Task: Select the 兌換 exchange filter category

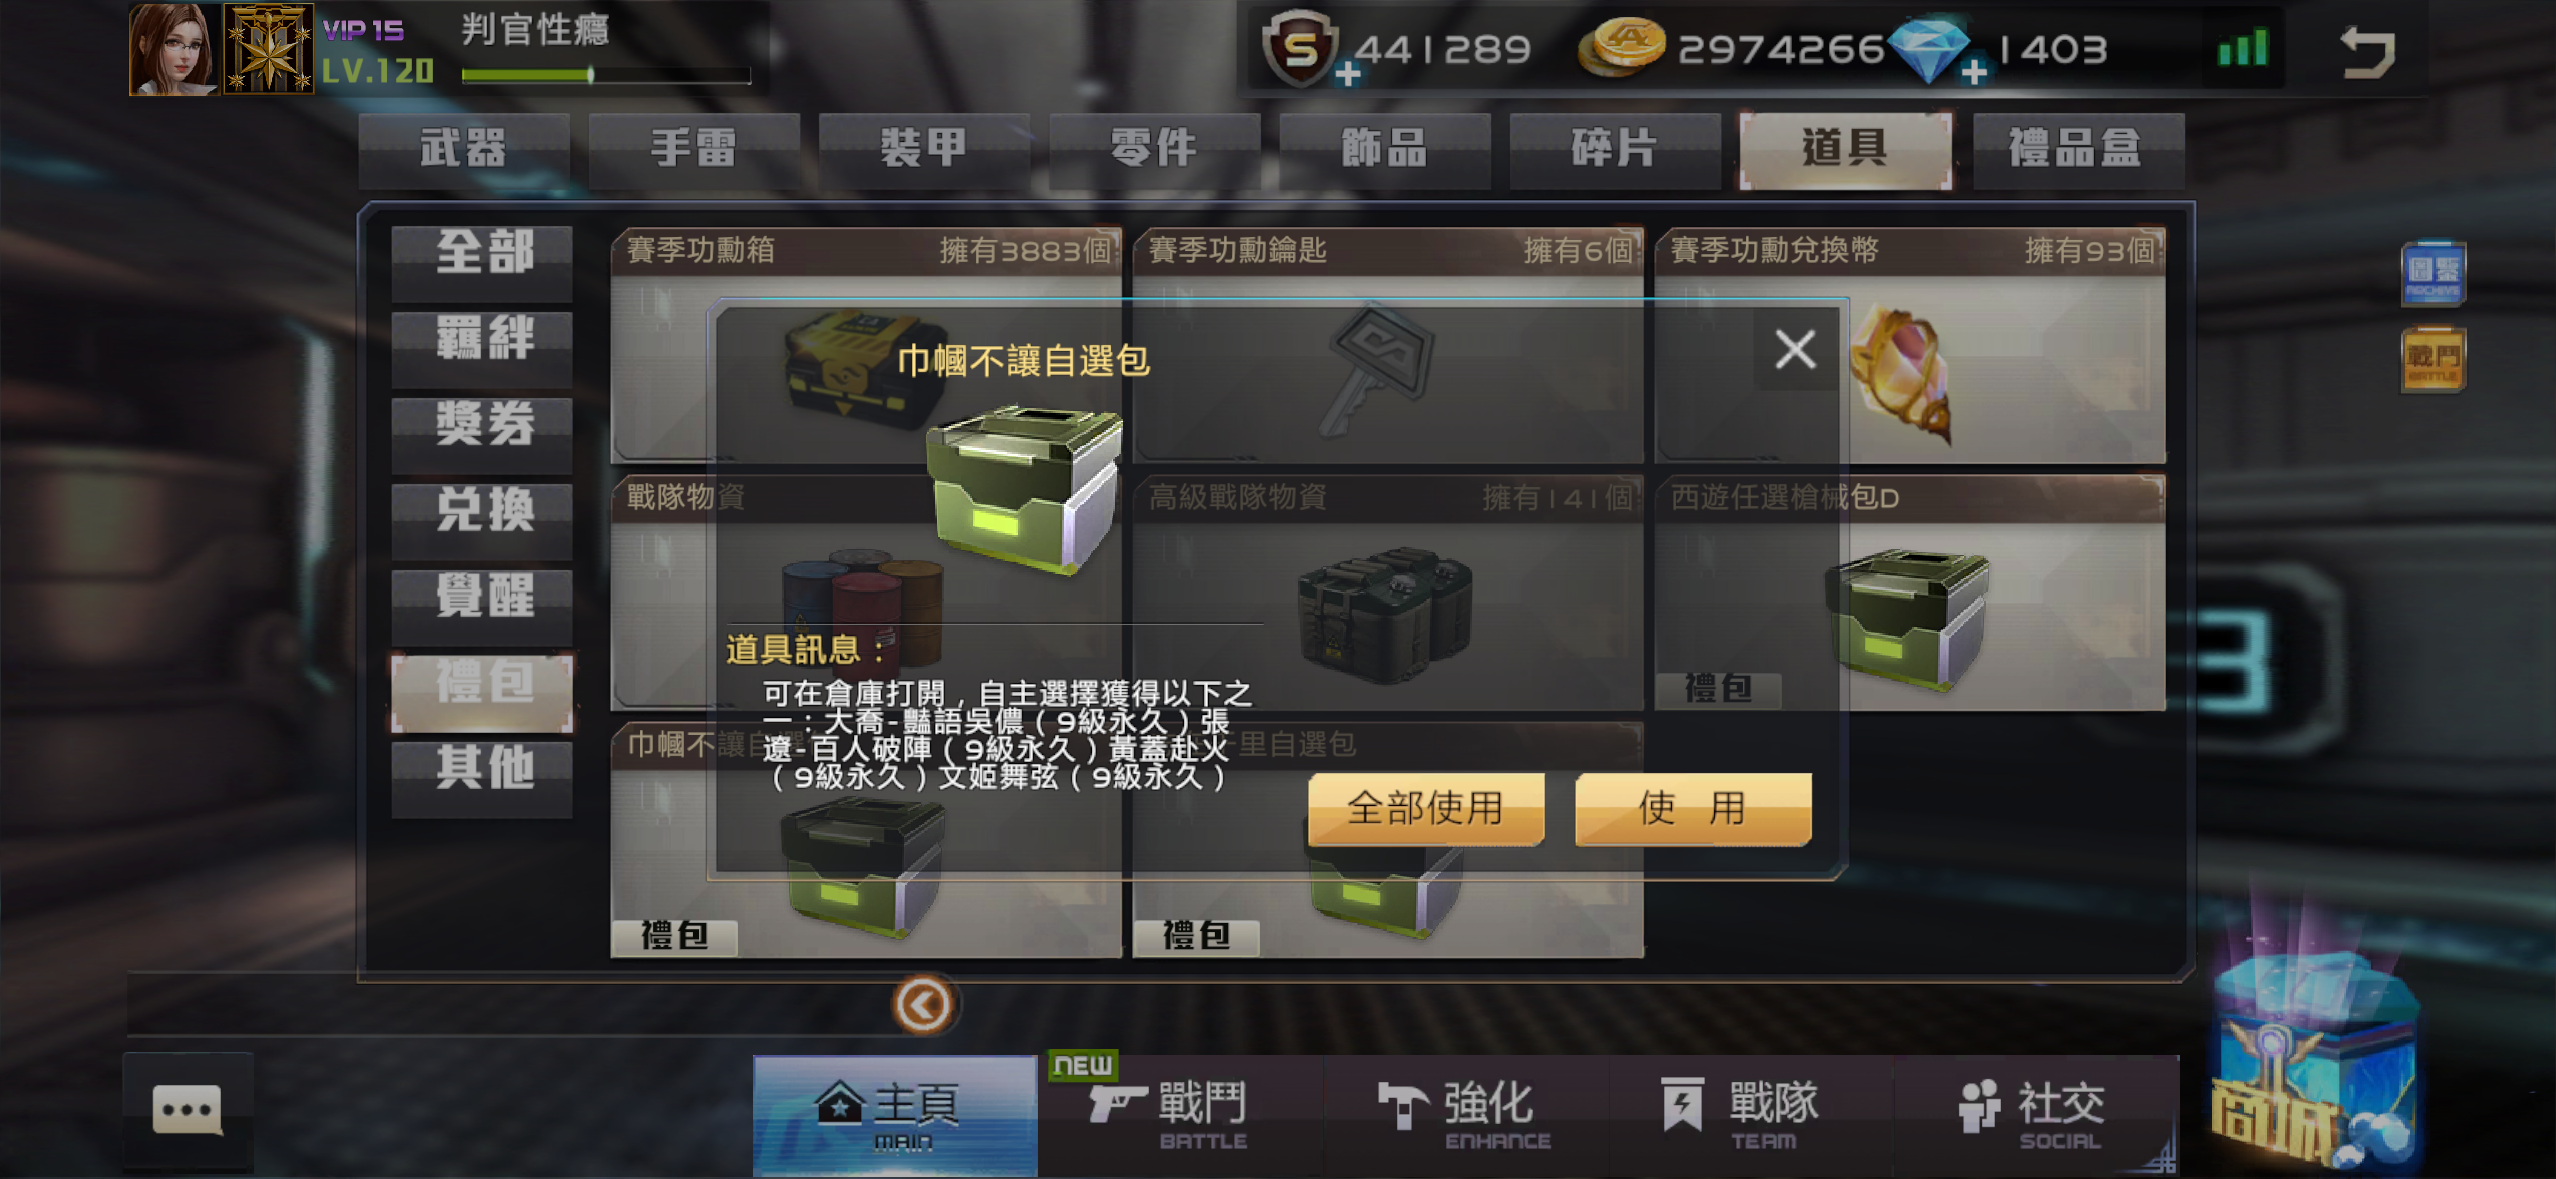Action: tap(482, 511)
